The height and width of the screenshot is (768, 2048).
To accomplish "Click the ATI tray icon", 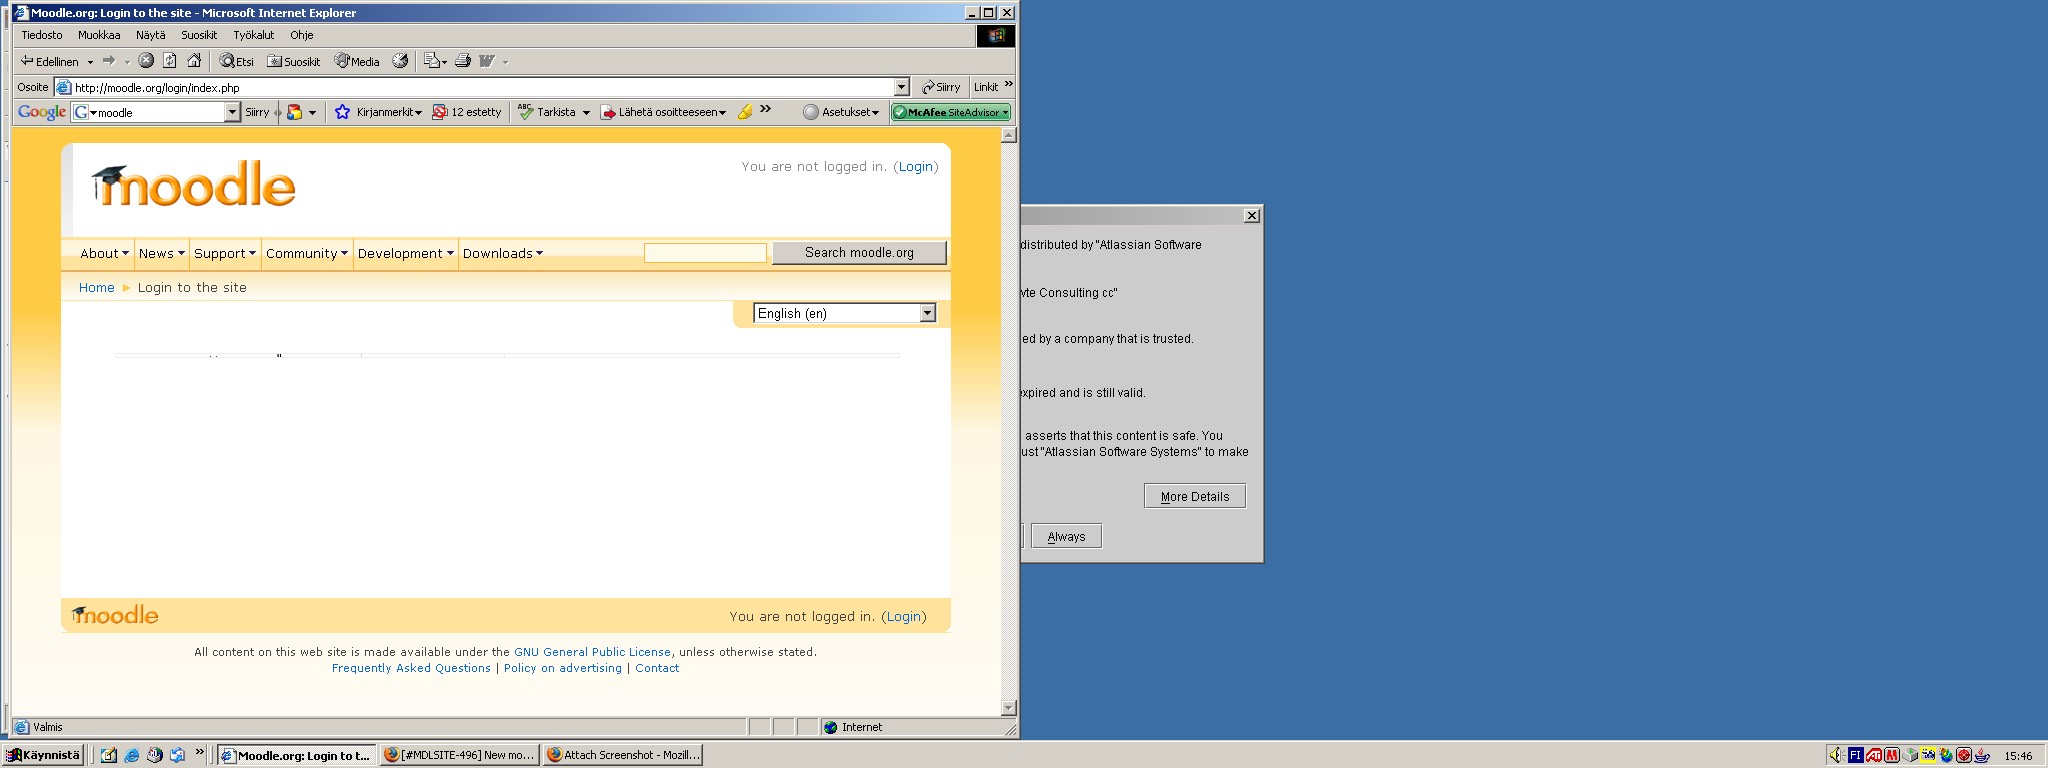I will point(1874,756).
